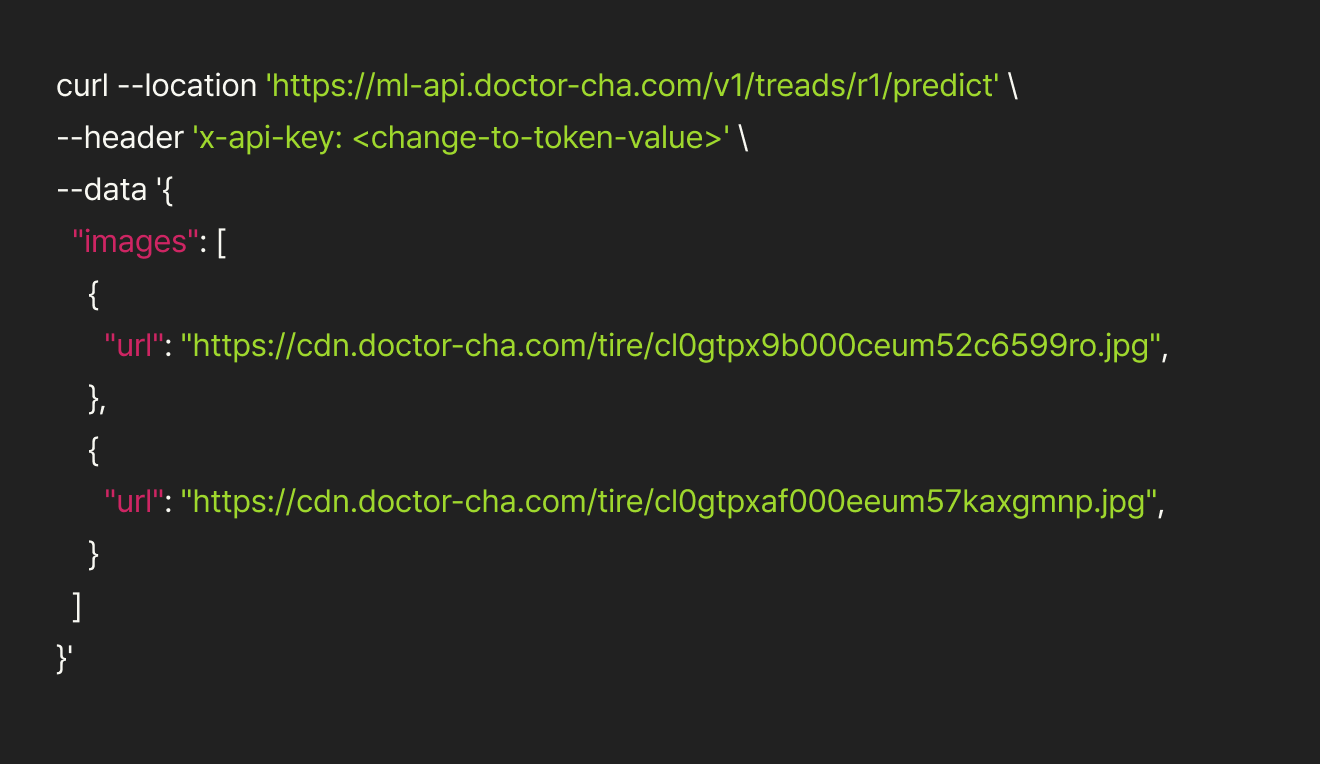
Task: Click the second image object's opening brace
Action: pos(94,450)
